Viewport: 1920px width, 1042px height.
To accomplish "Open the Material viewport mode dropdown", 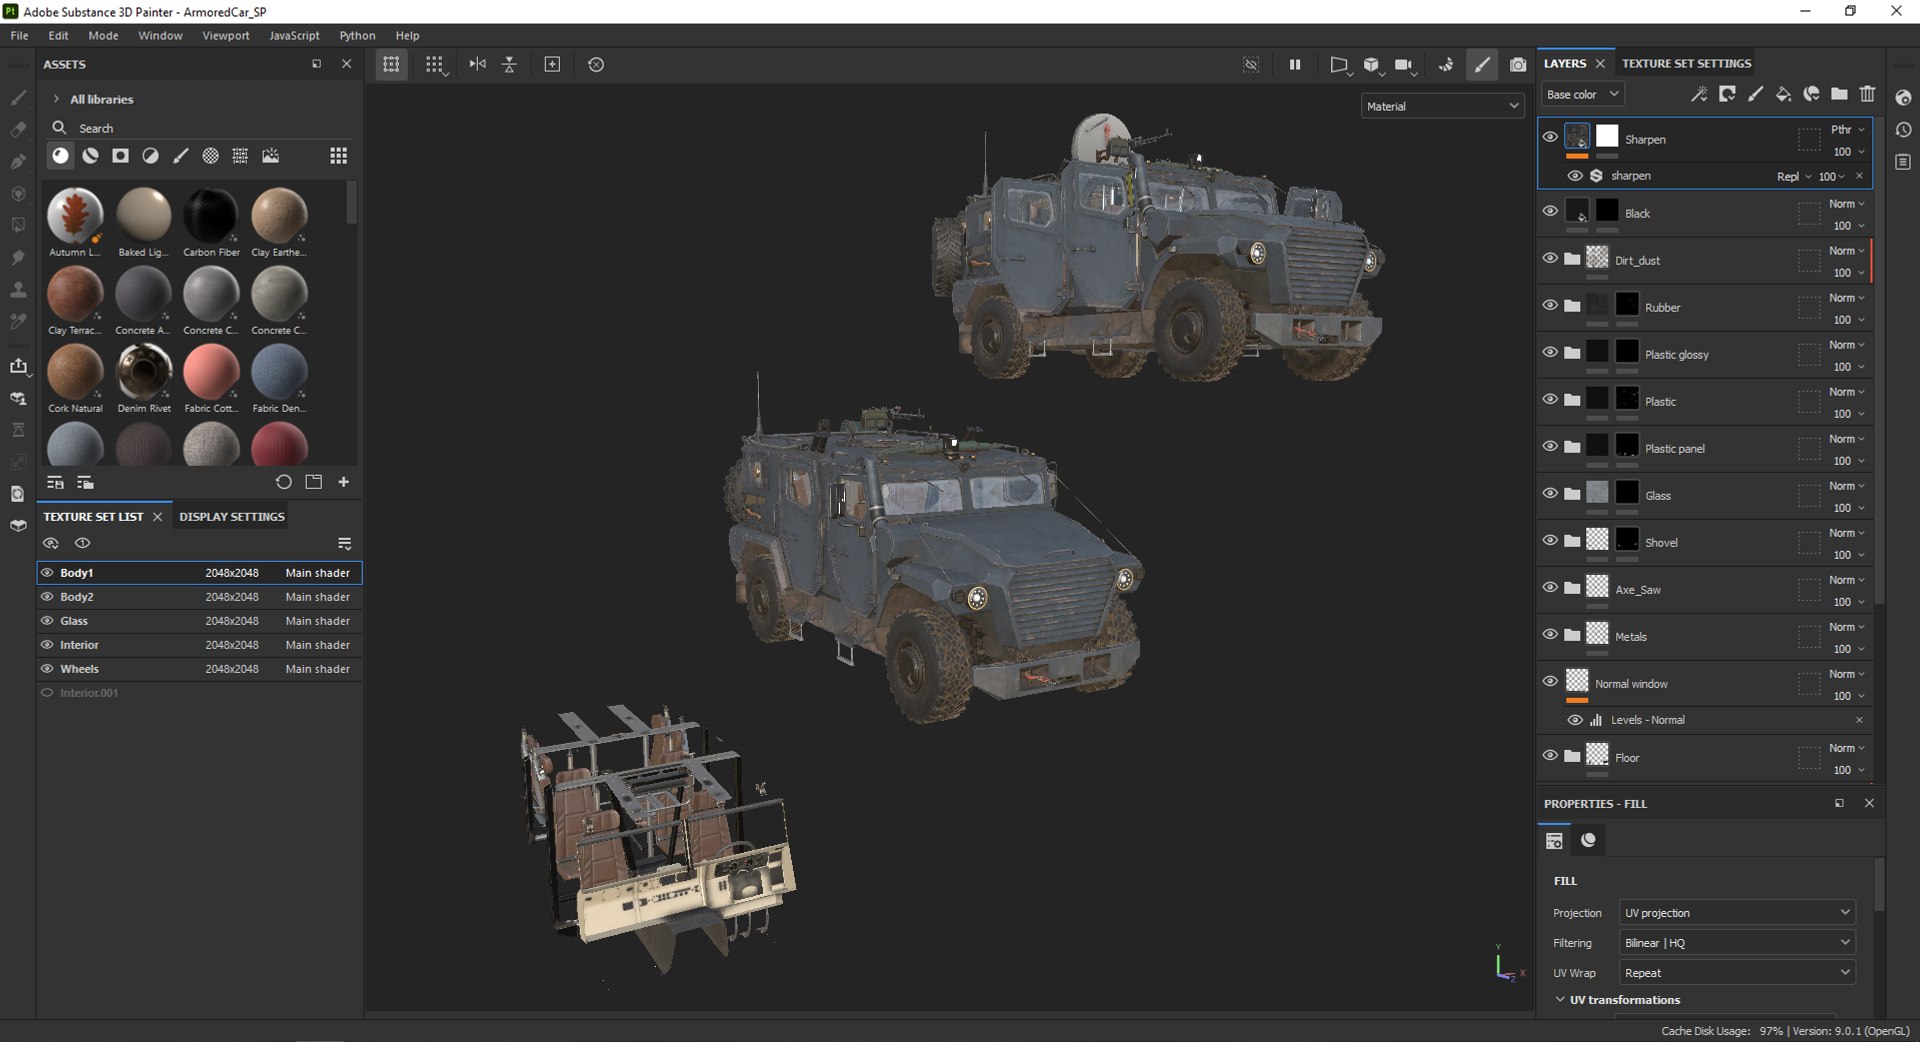I will coord(1442,106).
